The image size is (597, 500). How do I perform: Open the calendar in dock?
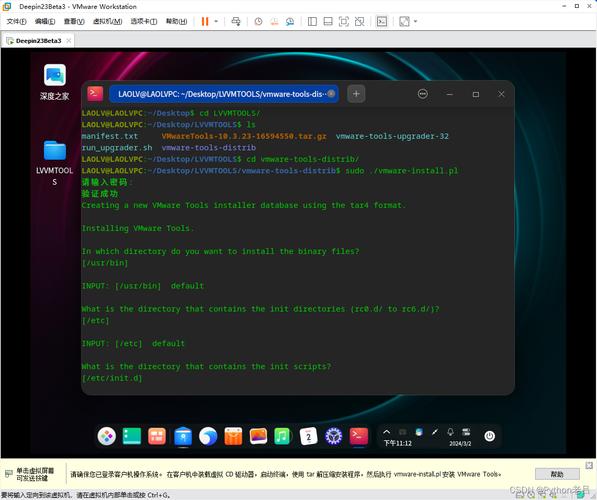[308, 436]
